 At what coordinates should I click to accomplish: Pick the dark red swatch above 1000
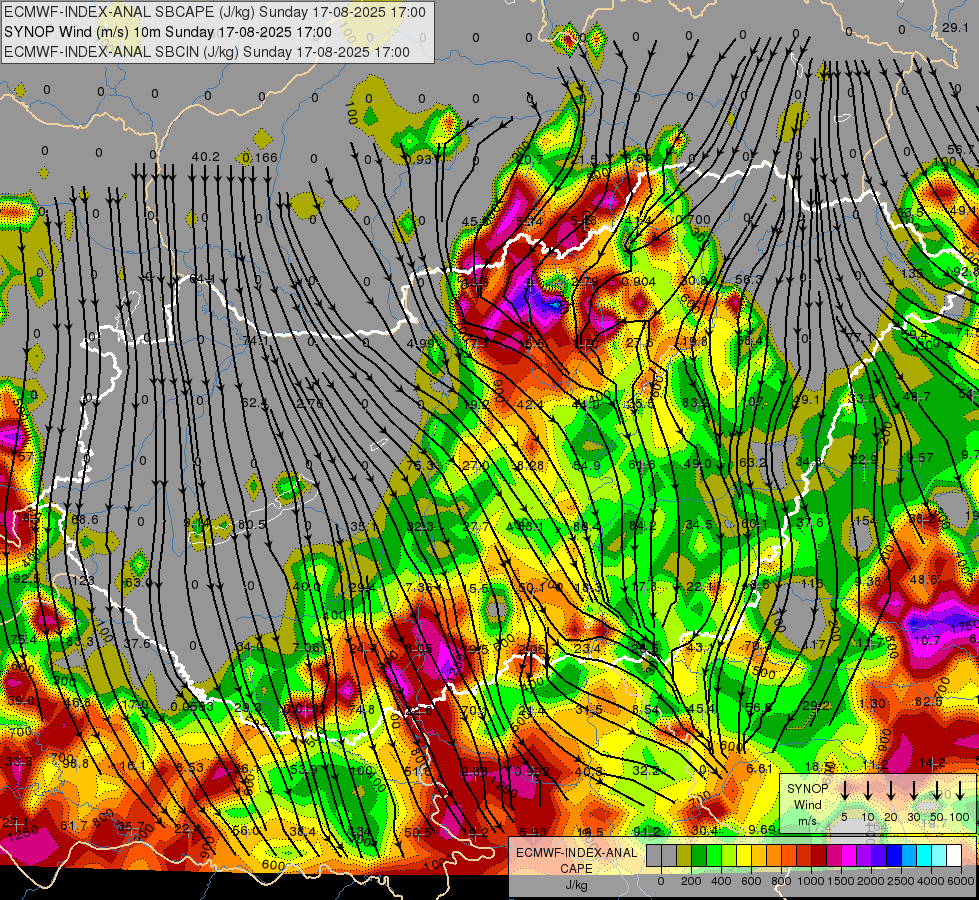click(x=819, y=855)
